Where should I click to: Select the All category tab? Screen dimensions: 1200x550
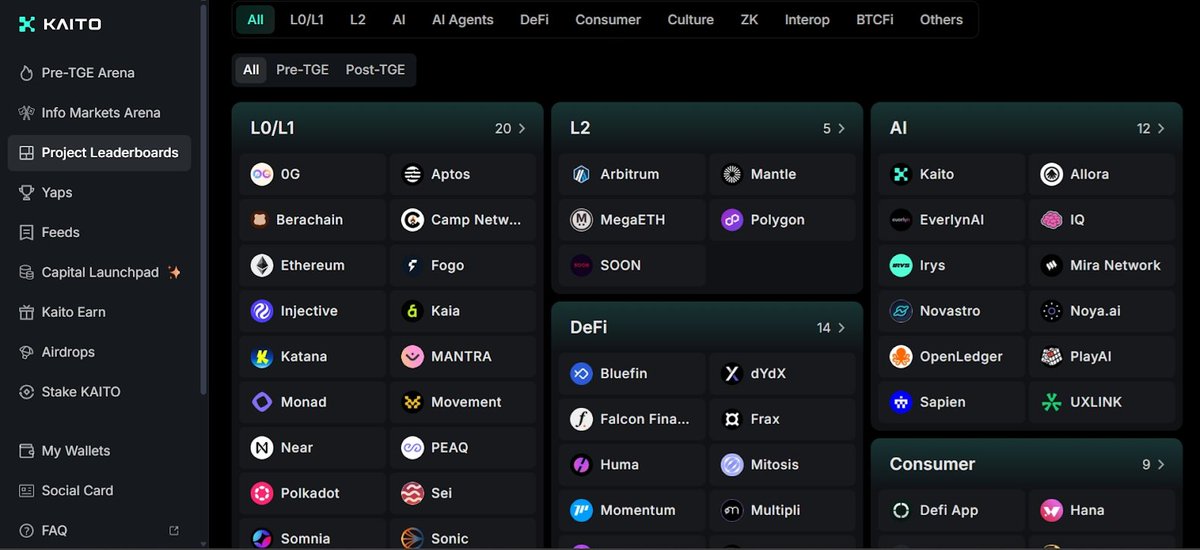pyautogui.click(x=256, y=20)
